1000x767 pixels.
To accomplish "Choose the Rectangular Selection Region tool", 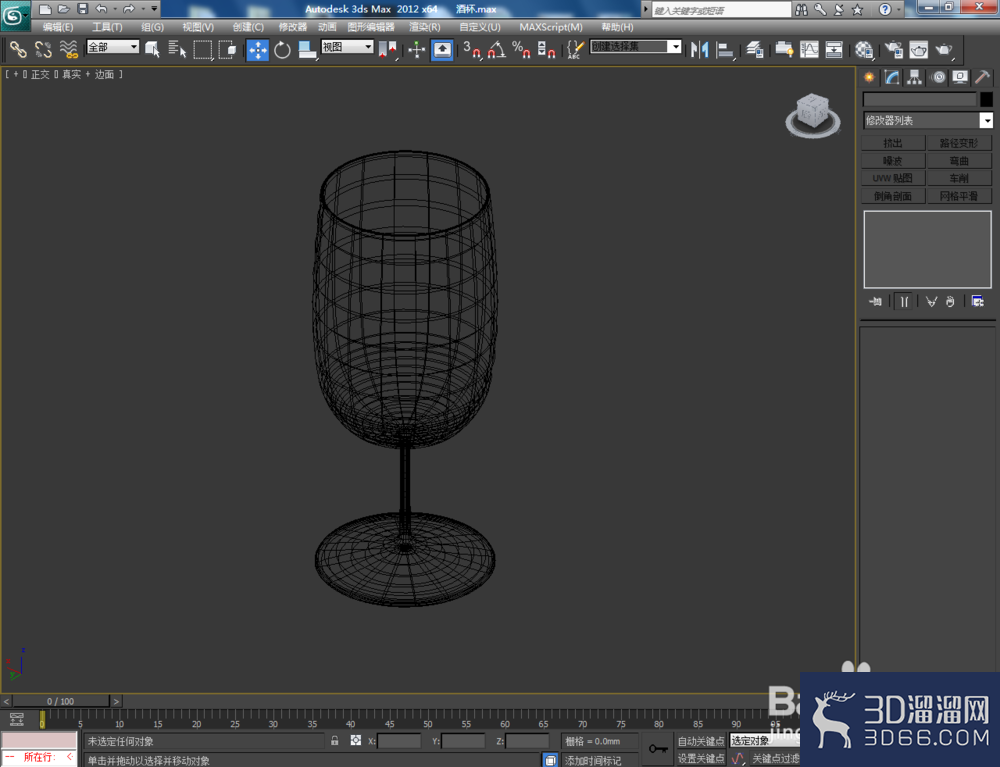I will pyautogui.click(x=202, y=49).
